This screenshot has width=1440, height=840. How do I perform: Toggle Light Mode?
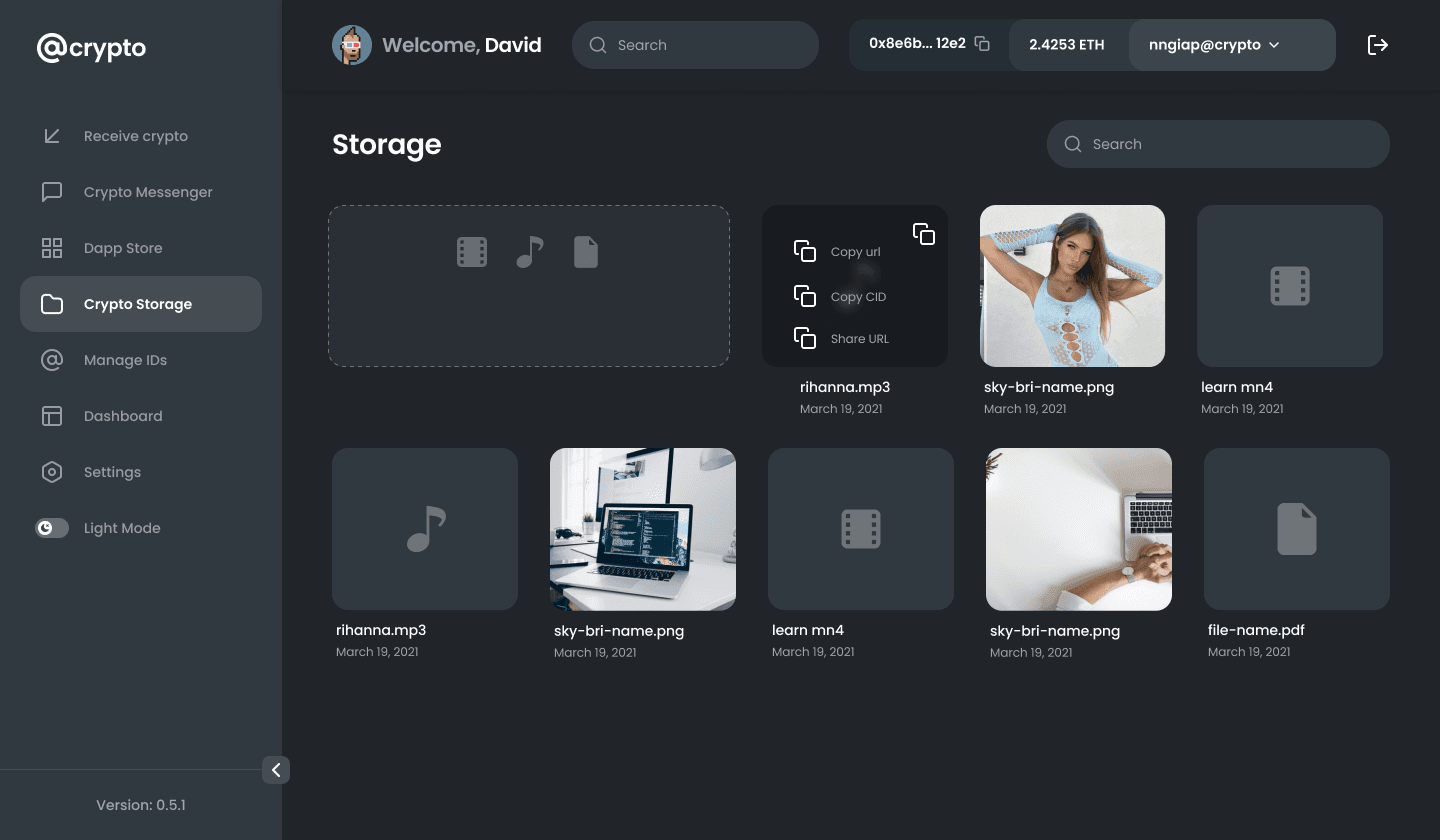(52, 528)
